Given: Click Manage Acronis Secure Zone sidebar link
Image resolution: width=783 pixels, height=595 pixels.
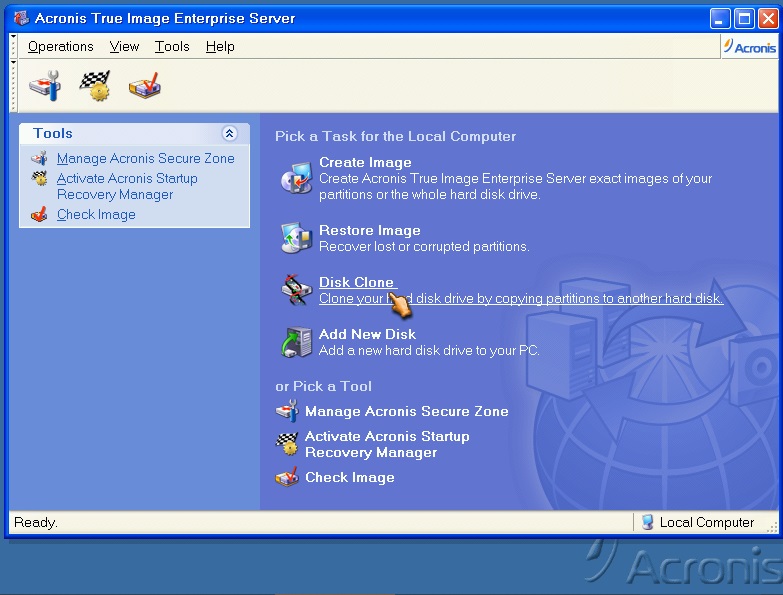Looking at the screenshot, I should tap(145, 158).
